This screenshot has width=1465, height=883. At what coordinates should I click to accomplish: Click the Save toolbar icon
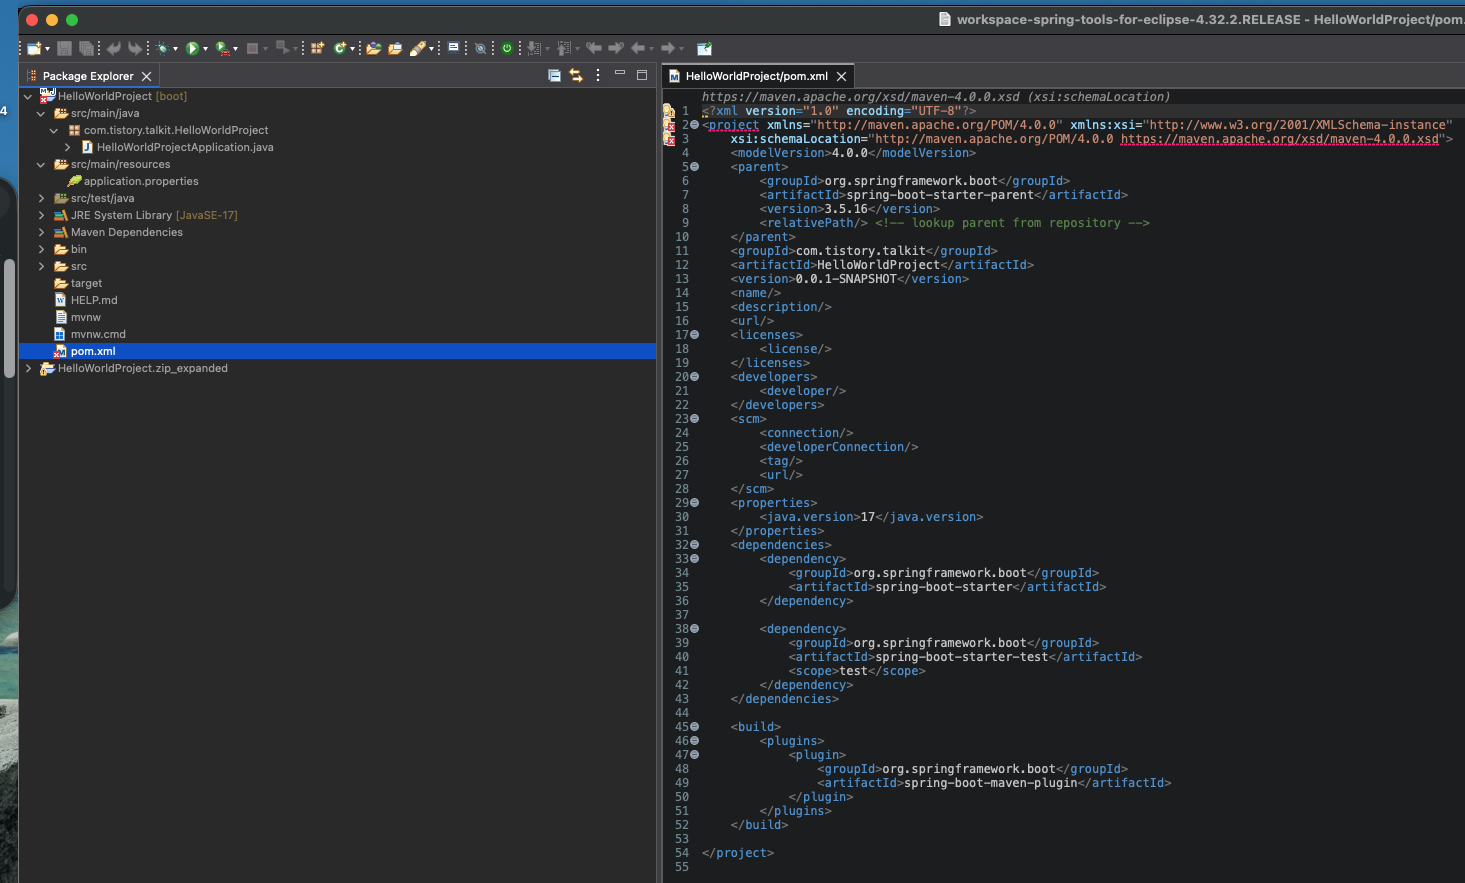[64, 48]
